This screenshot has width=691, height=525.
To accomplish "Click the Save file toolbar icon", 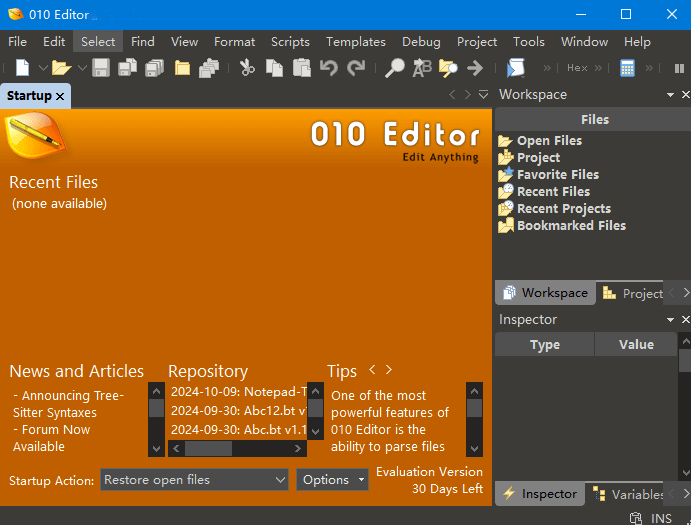I will tap(101, 68).
